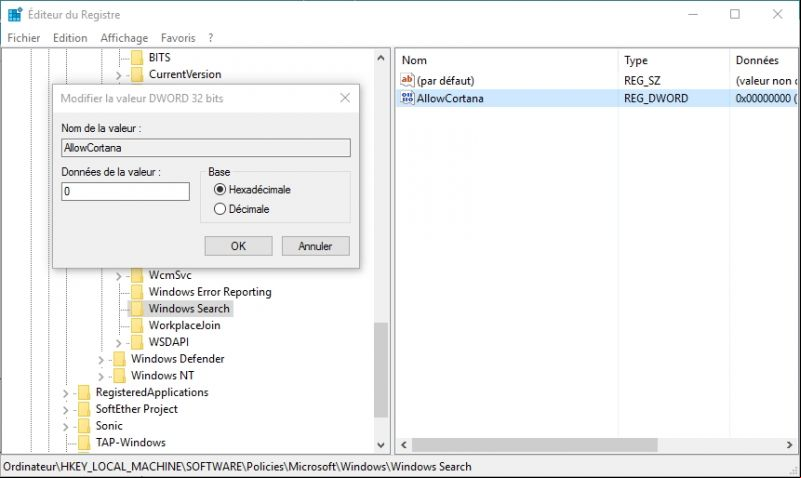Click the Windows Error Reporting tree label
Screen dimensions: 801x478
[x=210, y=292]
